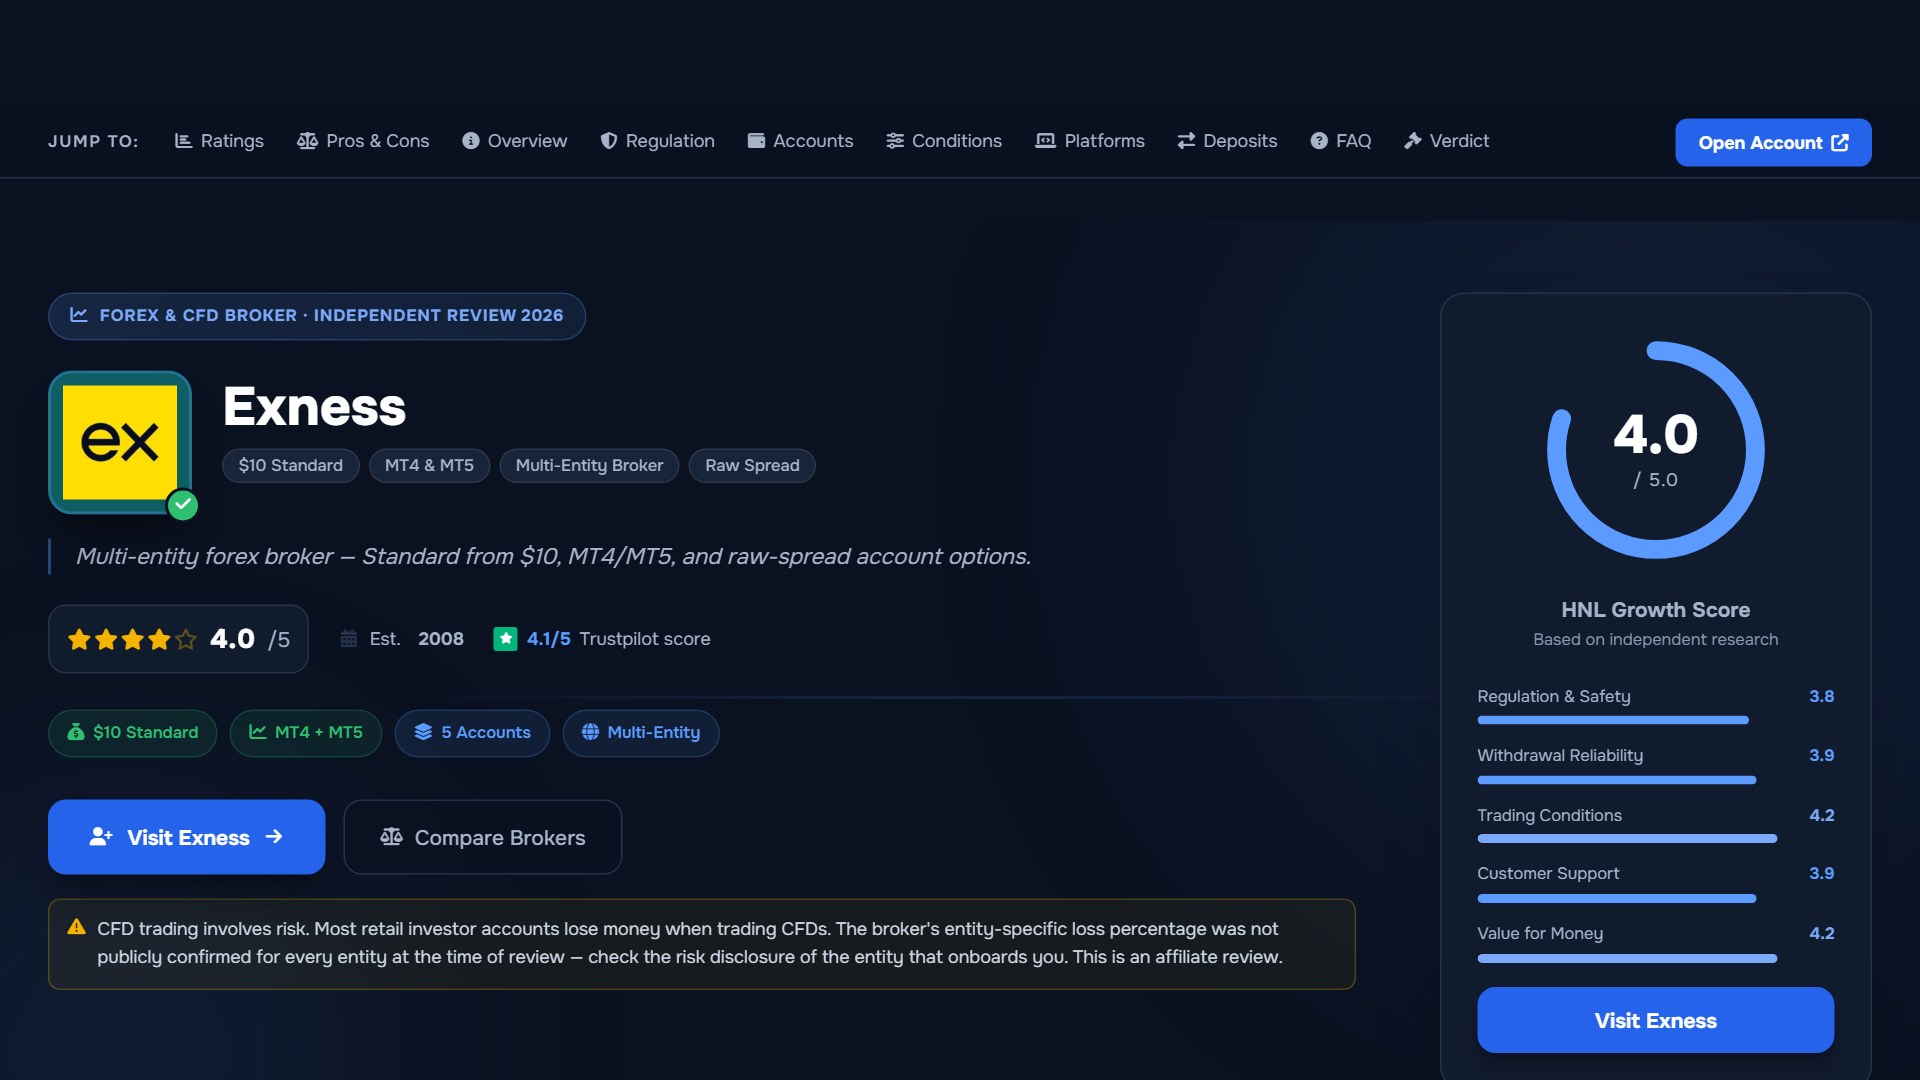Click the empty fifth rating star
The image size is (1920, 1080).
186,639
